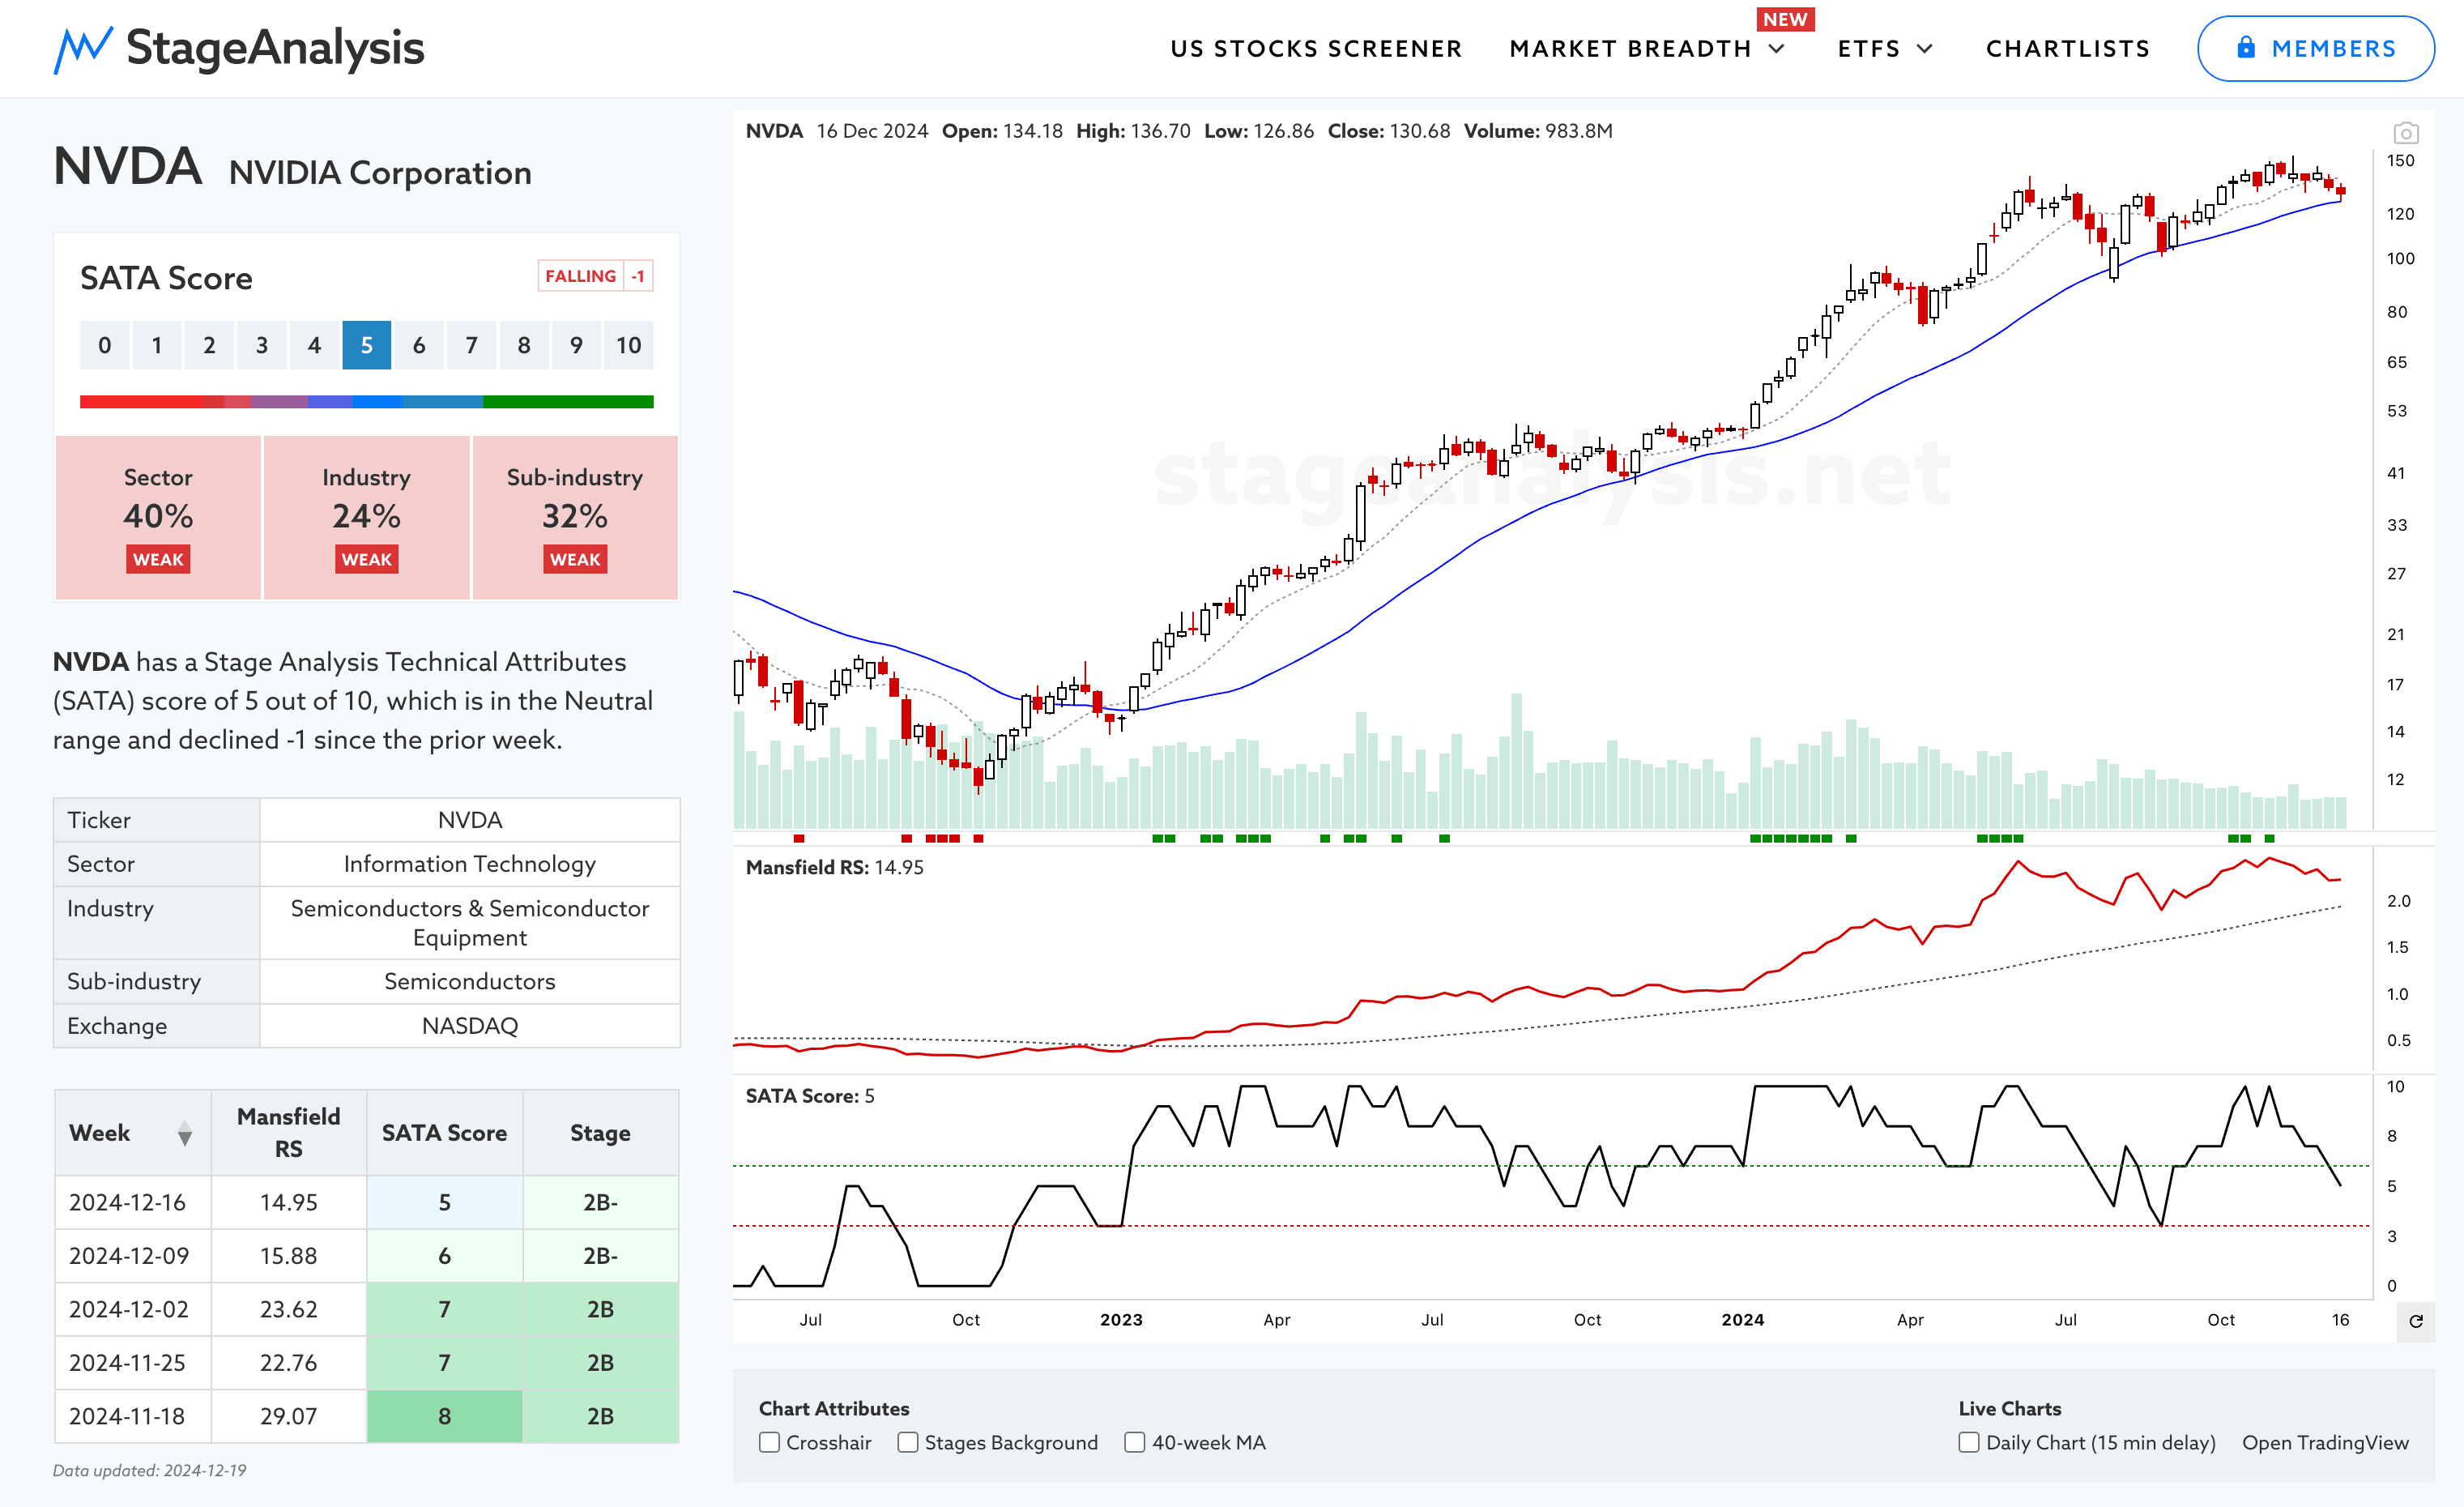The width and height of the screenshot is (2464, 1507).
Task: Select SATA score box 0
Action: coord(104,345)
